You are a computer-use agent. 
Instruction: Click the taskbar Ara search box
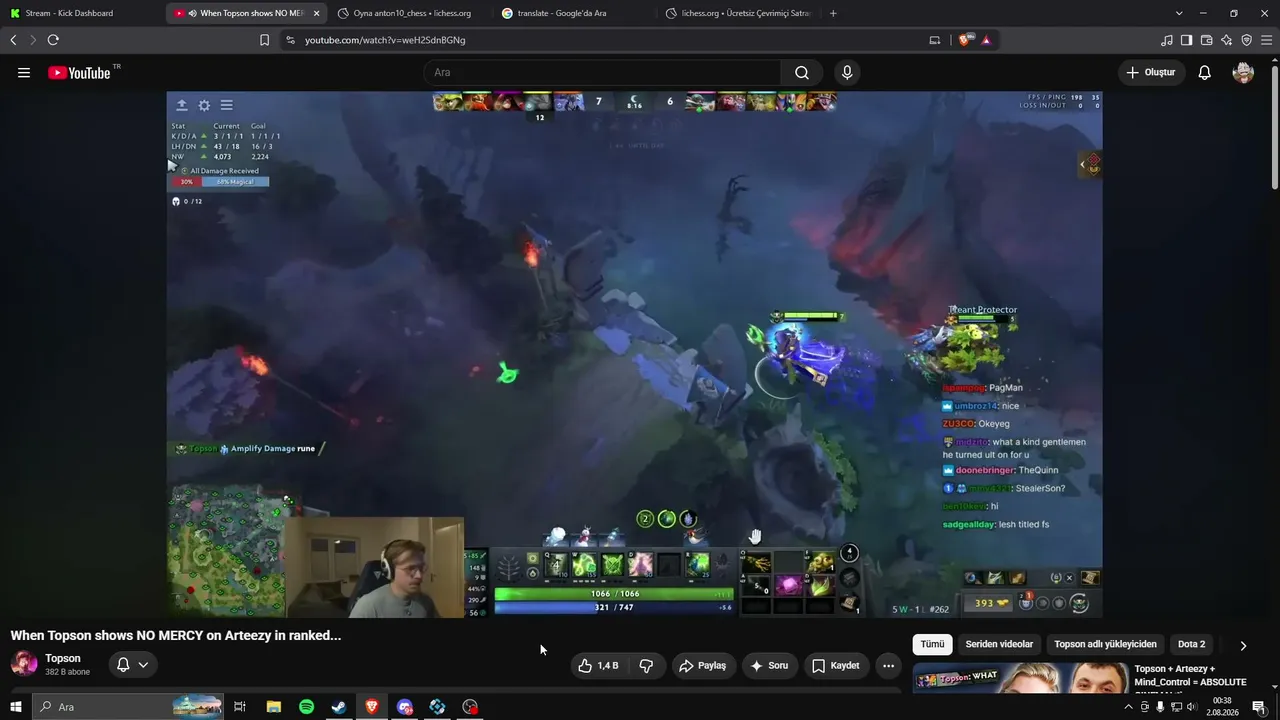point(127,707)
